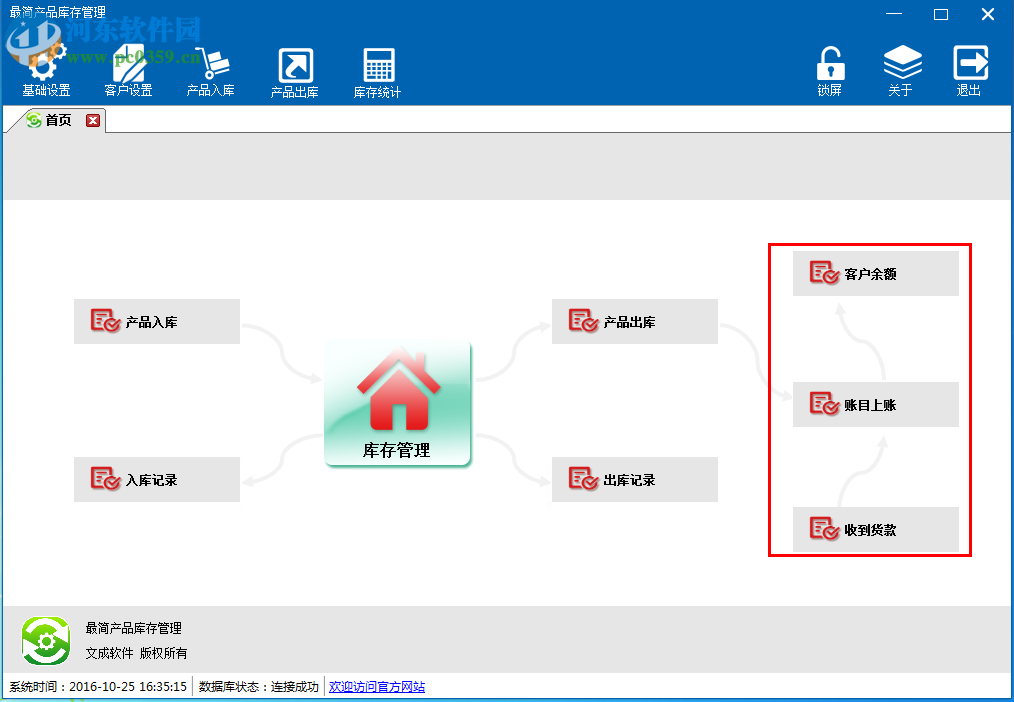Open 出库记录 button in diagram

pos(634,480)
